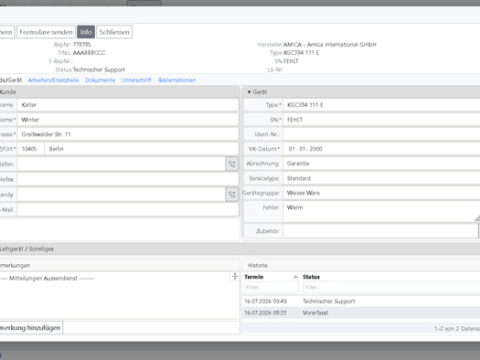Click the empty Telefon input field
The image size is (480, 360).
point(121,164)
